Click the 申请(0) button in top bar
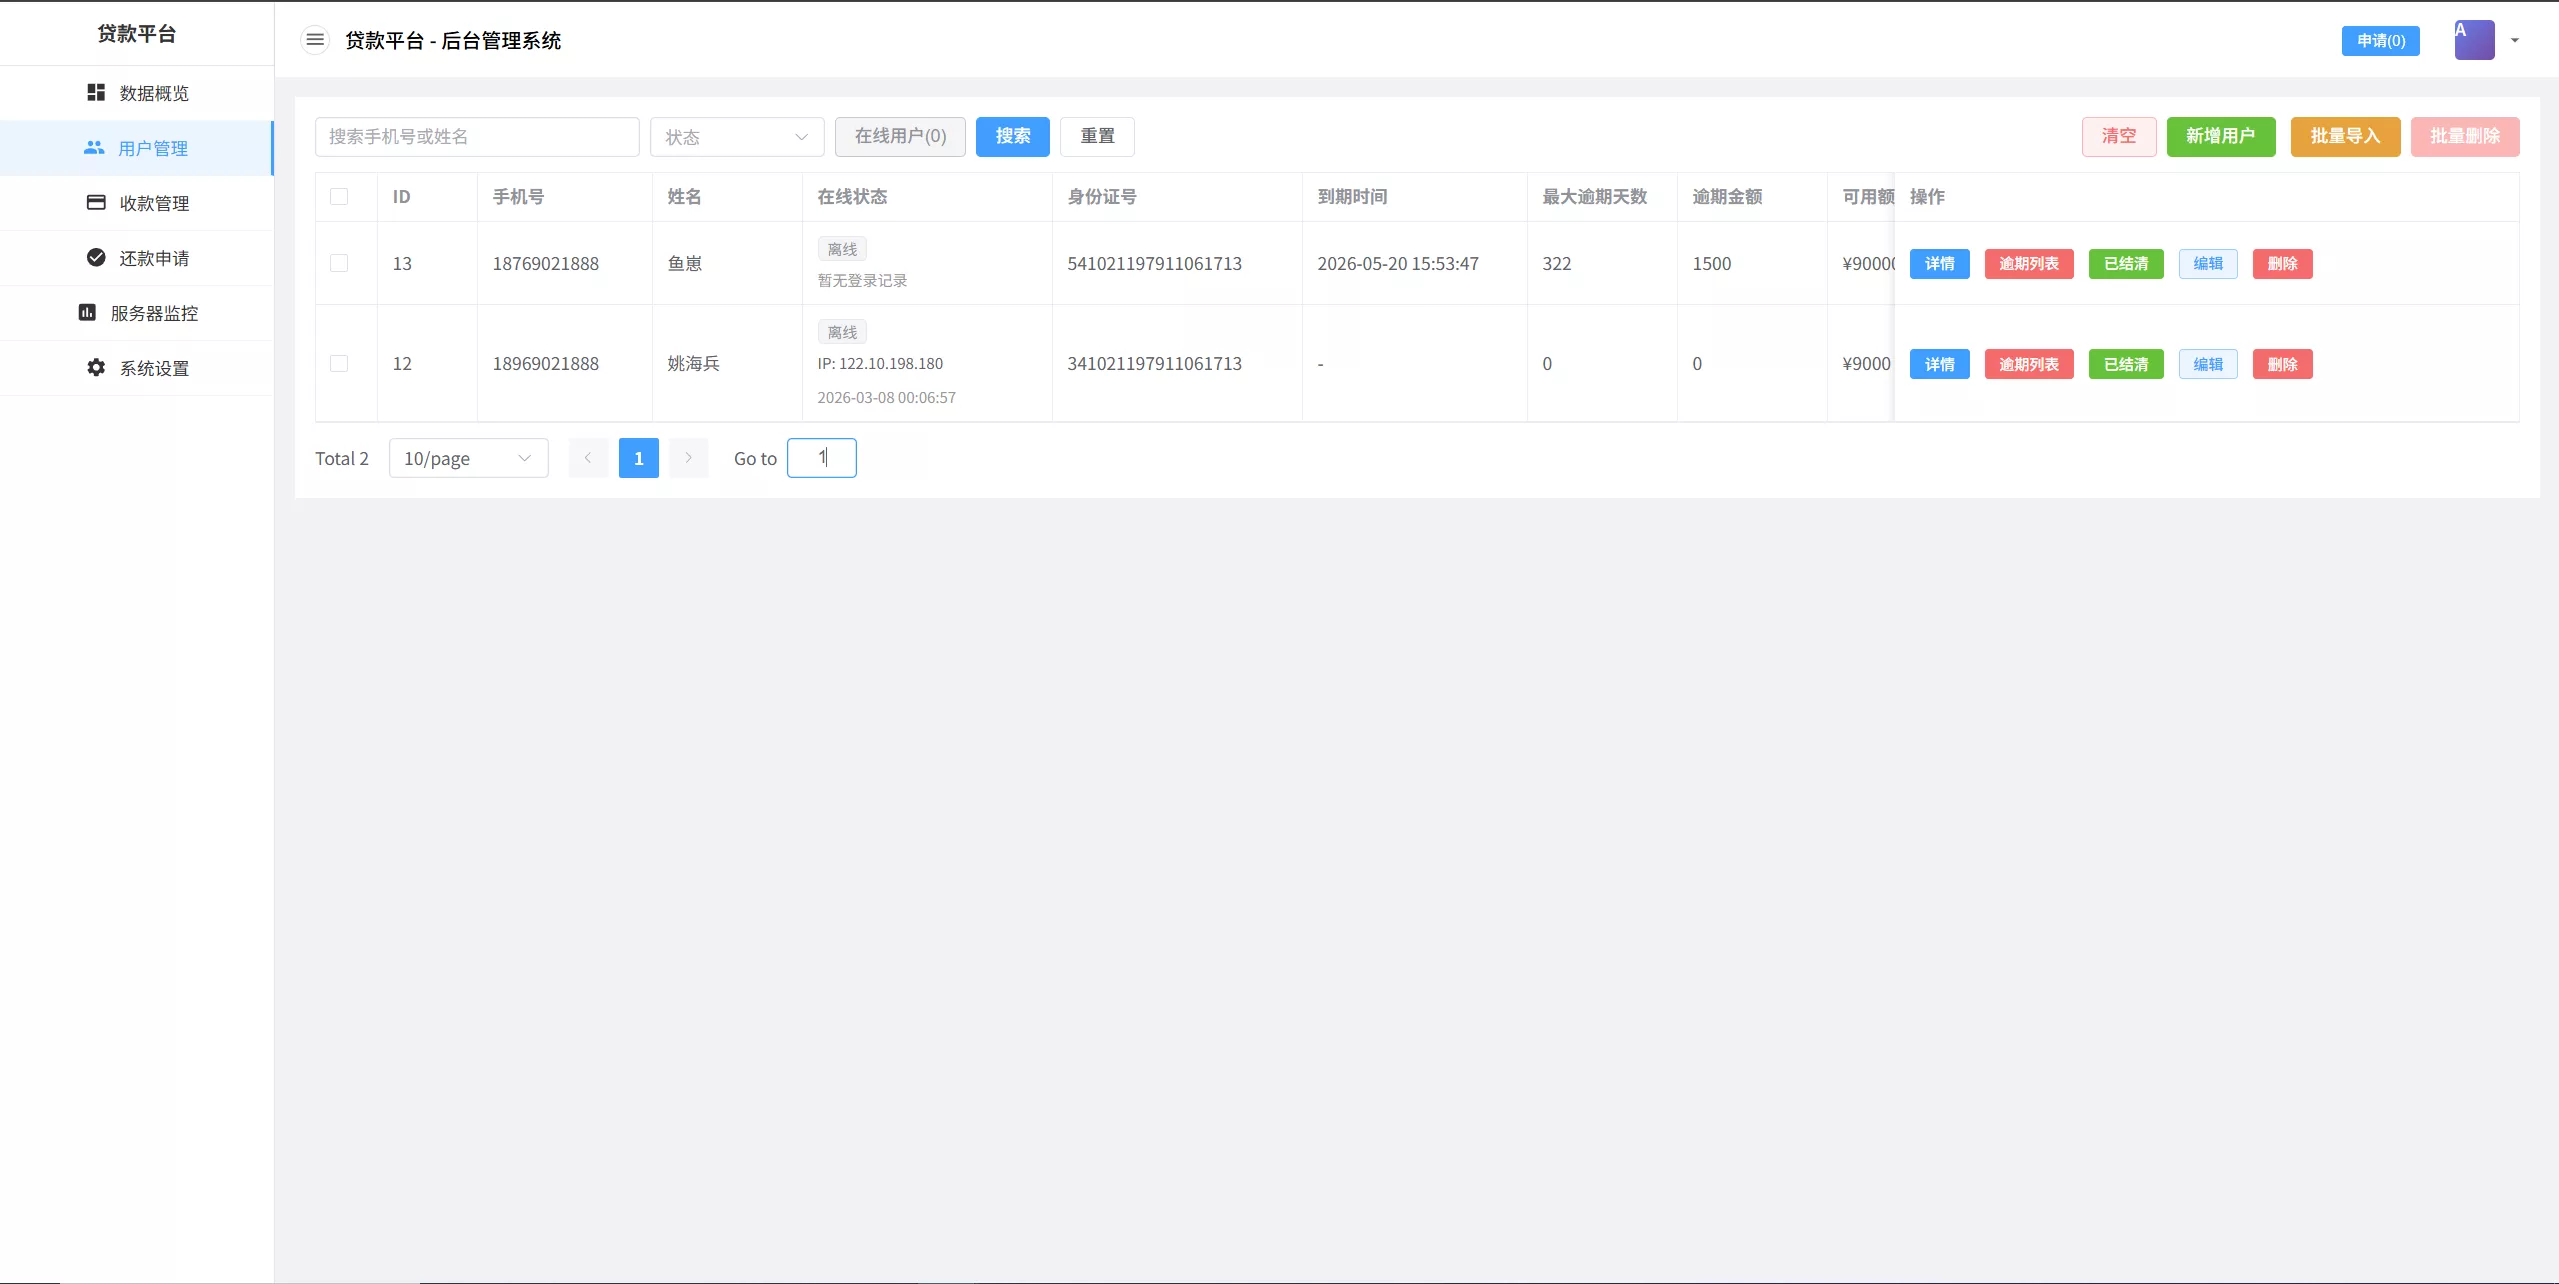 [2381, 40]
